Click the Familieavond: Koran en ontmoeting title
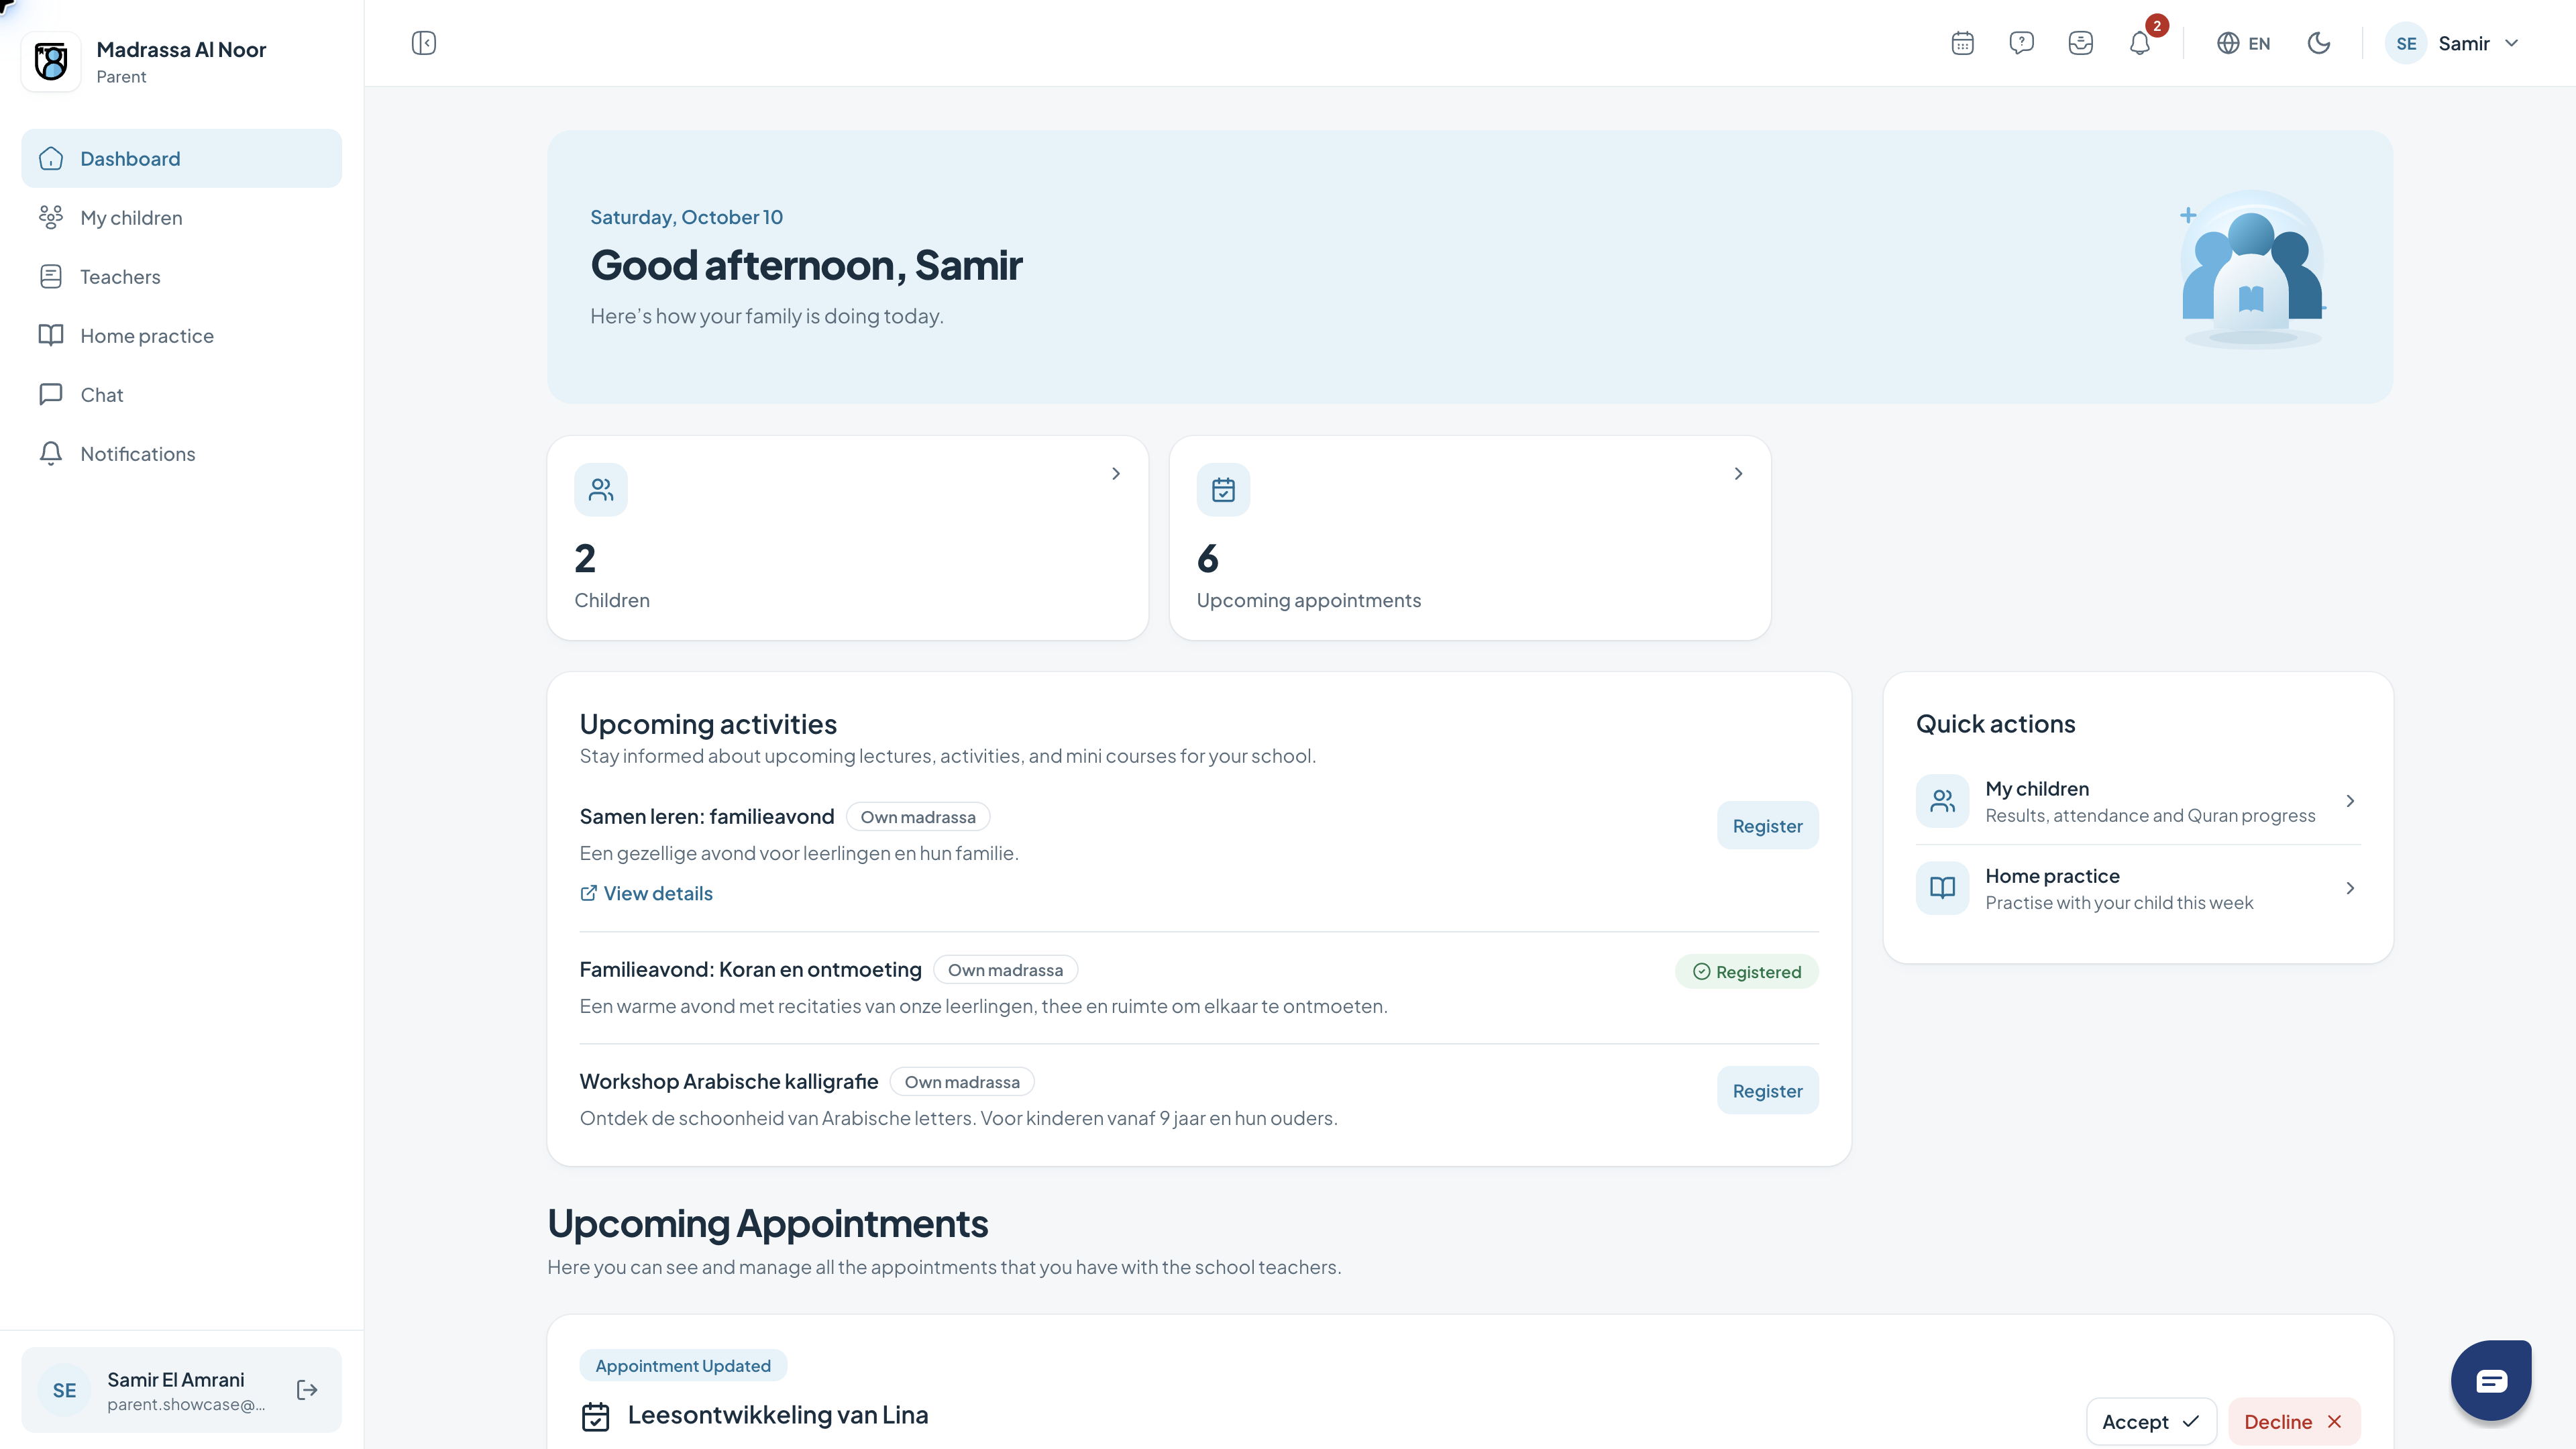 coord(750,969)
